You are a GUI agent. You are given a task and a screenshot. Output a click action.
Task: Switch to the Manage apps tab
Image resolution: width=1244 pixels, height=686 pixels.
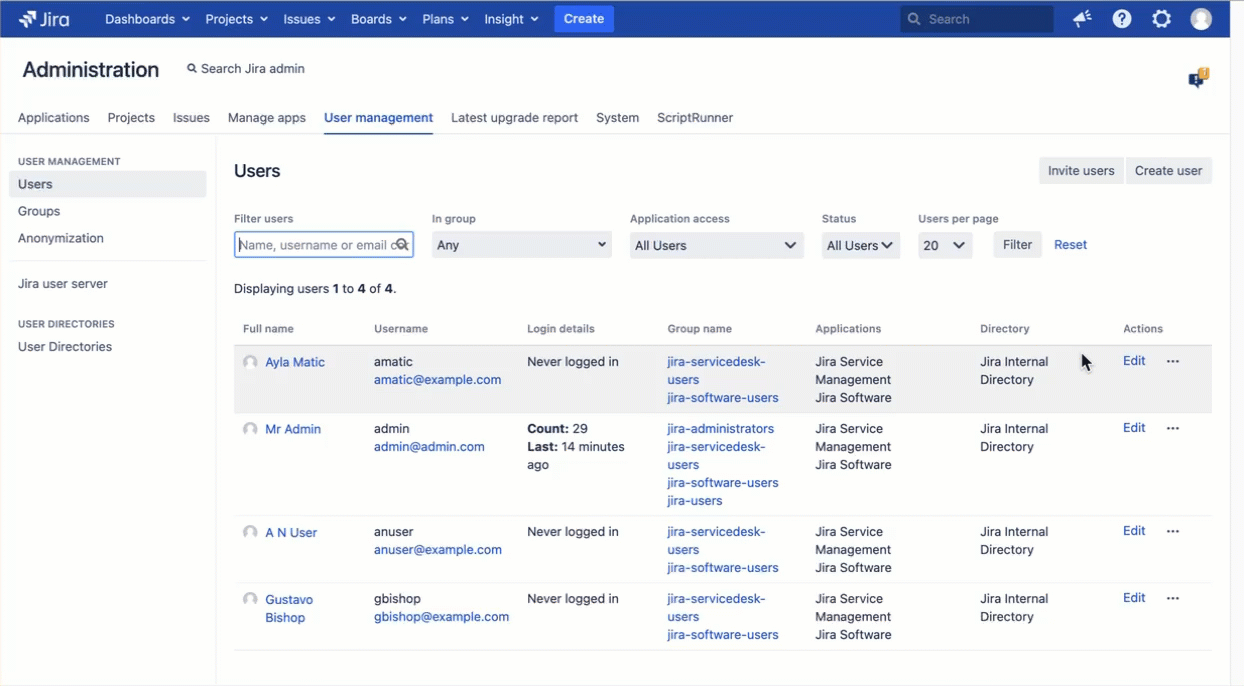(267, 118)
